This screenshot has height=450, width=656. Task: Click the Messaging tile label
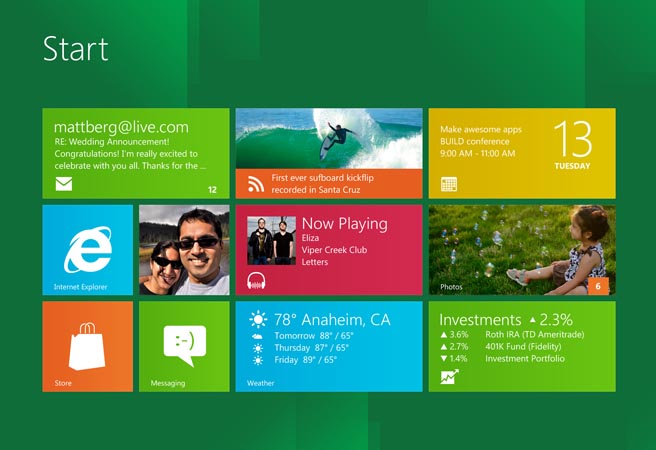pos(168,384)
